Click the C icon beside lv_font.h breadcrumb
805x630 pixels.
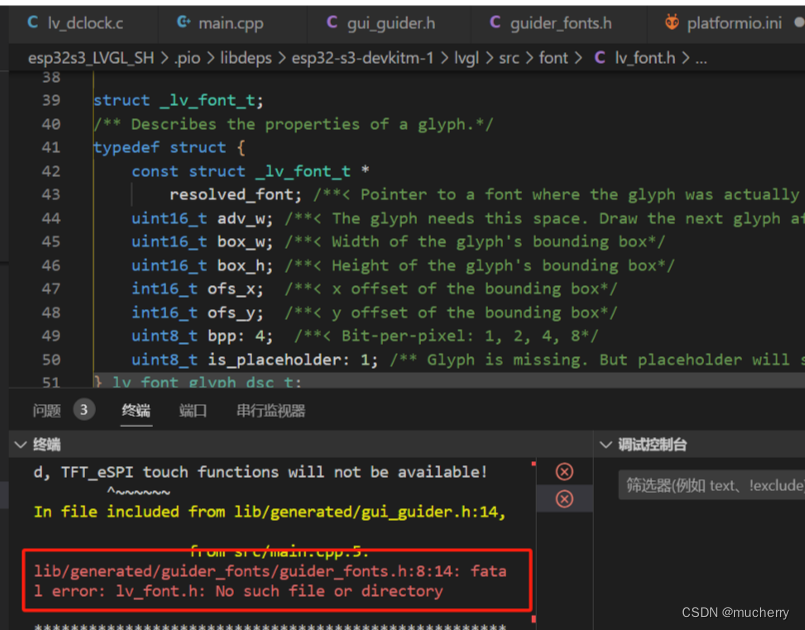[x=599, y=58]
